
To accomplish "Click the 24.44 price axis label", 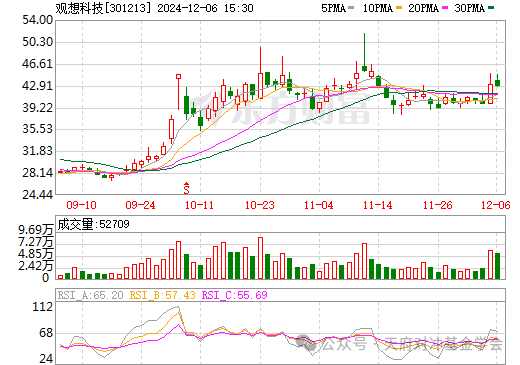I will tap(38, 195).
